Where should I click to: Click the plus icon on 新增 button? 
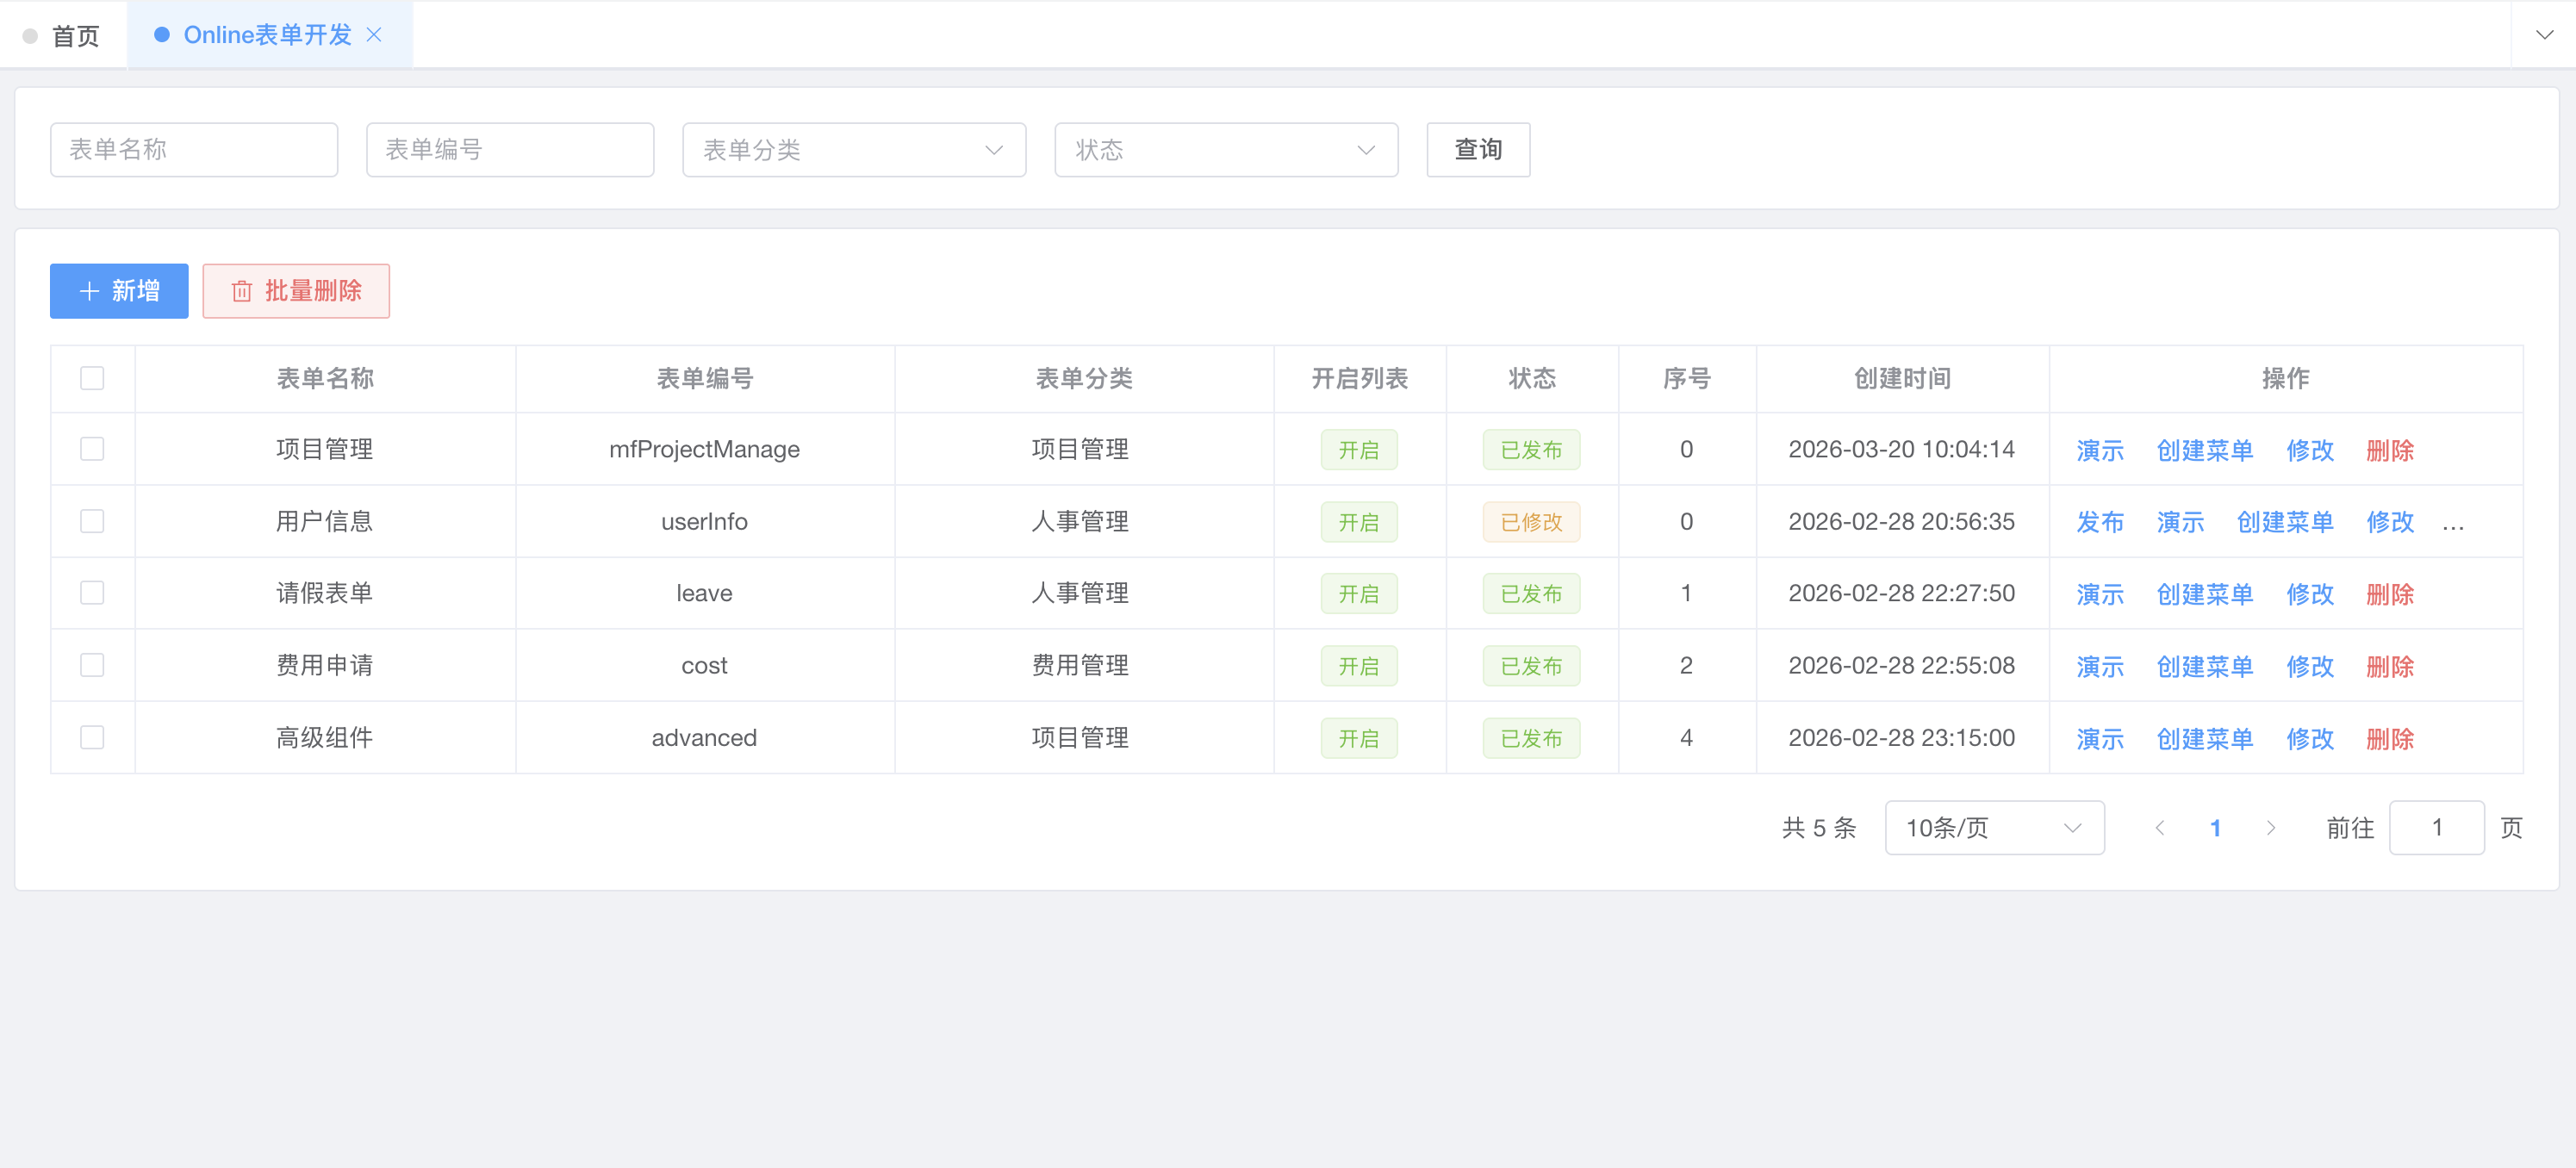click(89, 291)
